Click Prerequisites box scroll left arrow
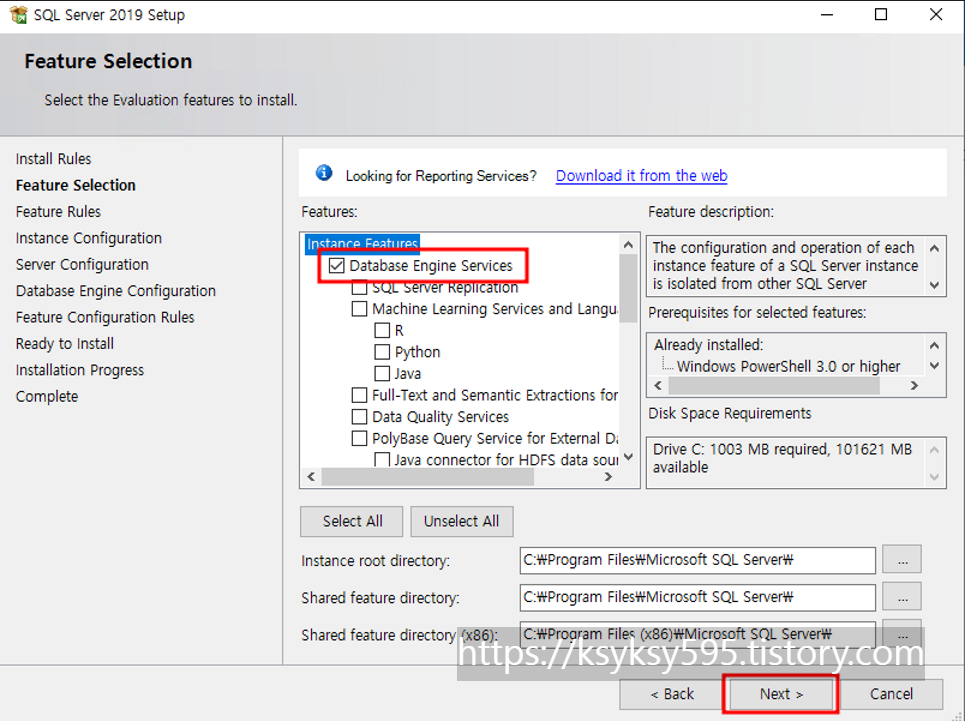965x721 pixels. tap(658, 385)
